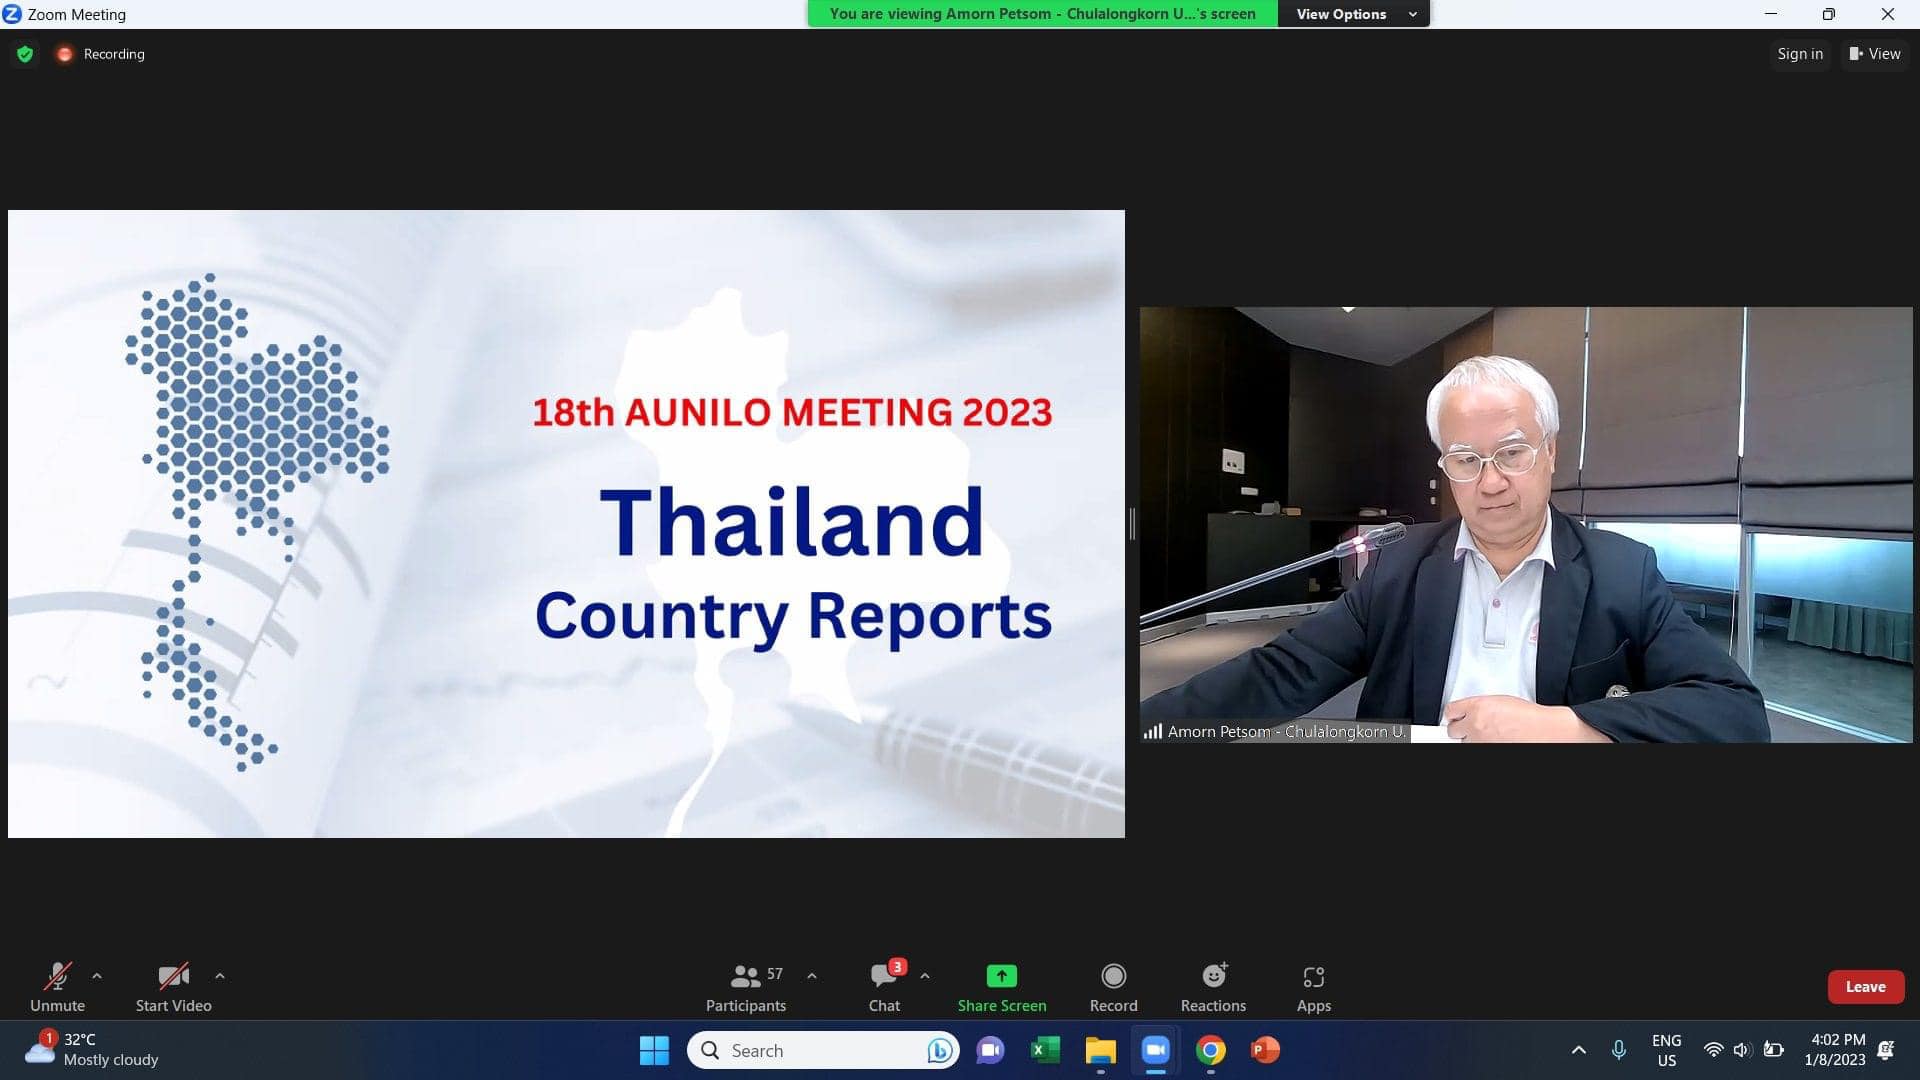Image resolution: width=1920 pixels, height=1080 pixels.
Task: Open the Participants panel icon
Action: pyautogui.click(x=746, y=976)
